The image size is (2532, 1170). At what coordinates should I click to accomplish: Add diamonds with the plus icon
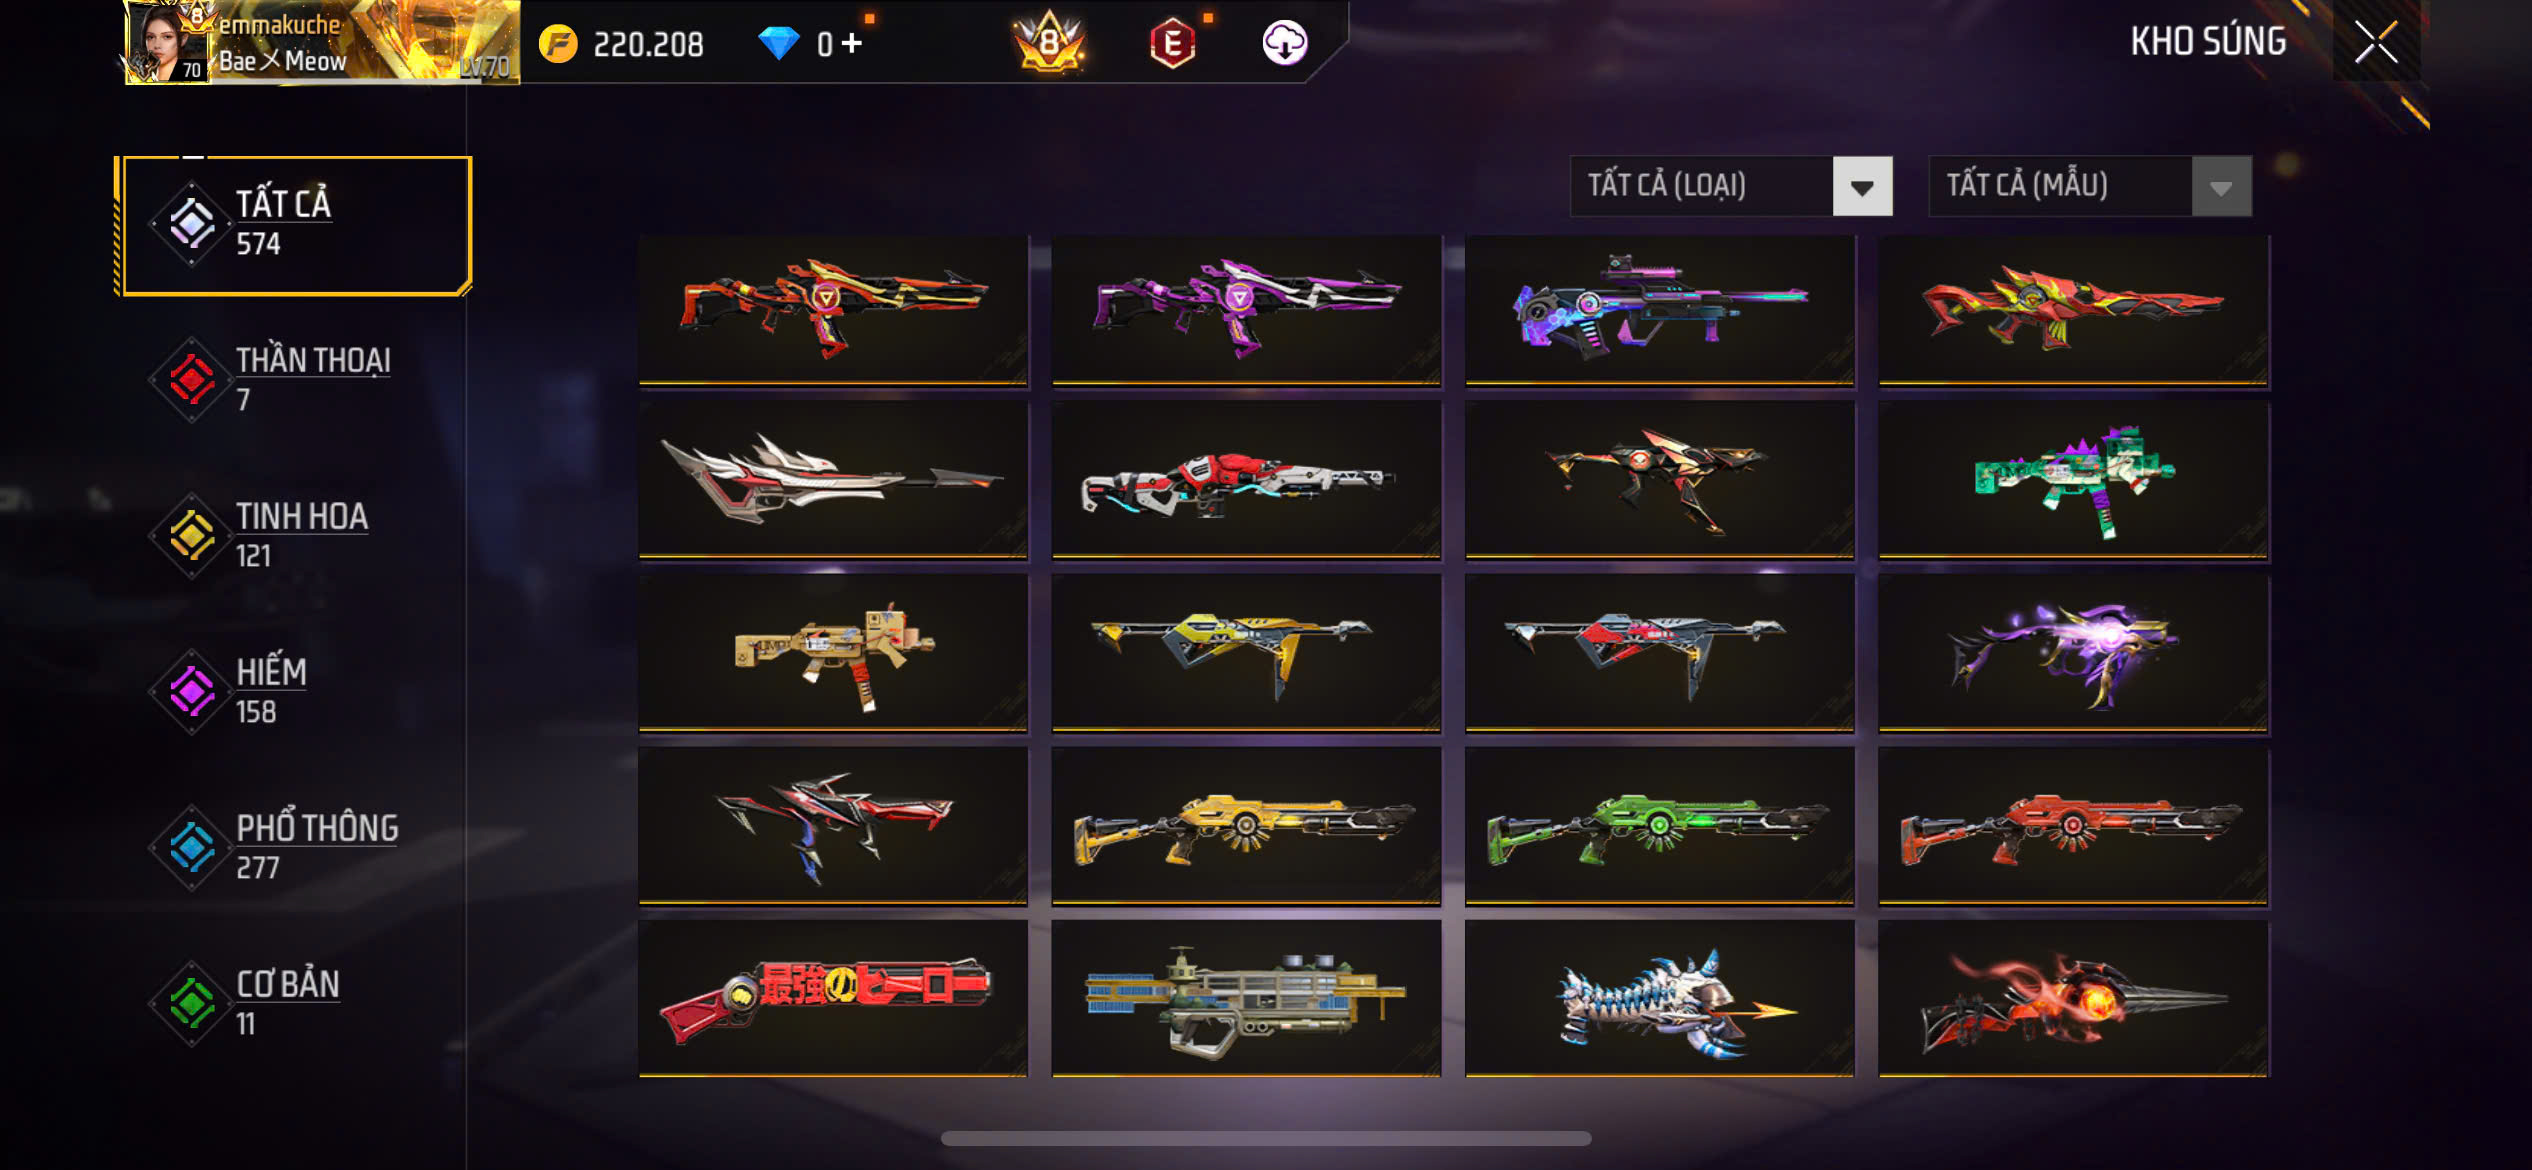(851, 43)
